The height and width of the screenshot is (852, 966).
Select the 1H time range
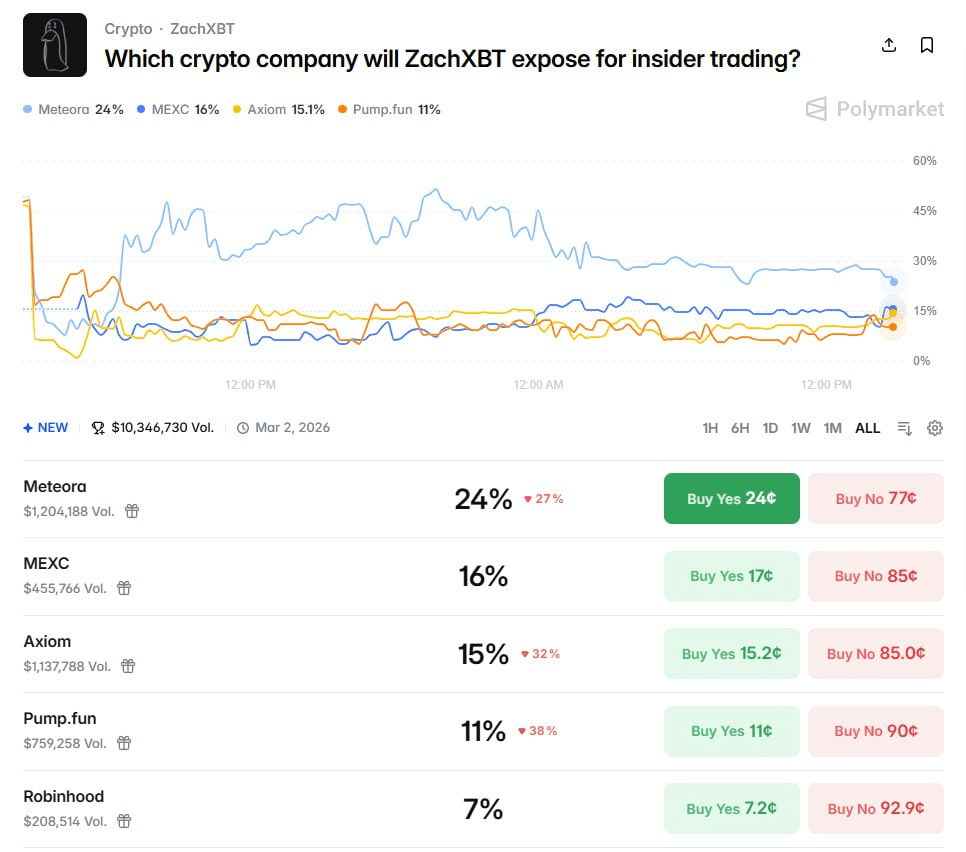[x=710, y=428]
